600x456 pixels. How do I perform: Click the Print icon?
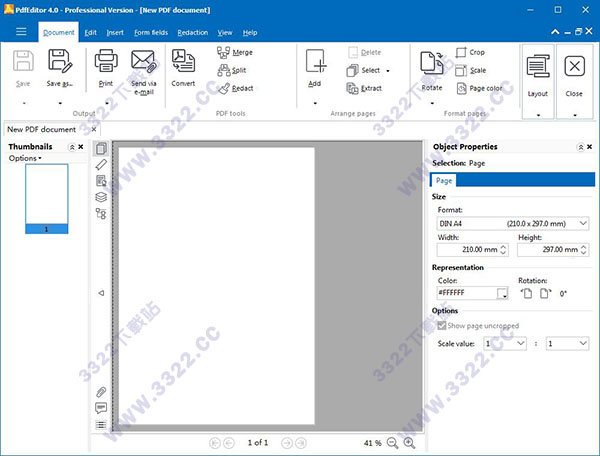tap(106, 60)
